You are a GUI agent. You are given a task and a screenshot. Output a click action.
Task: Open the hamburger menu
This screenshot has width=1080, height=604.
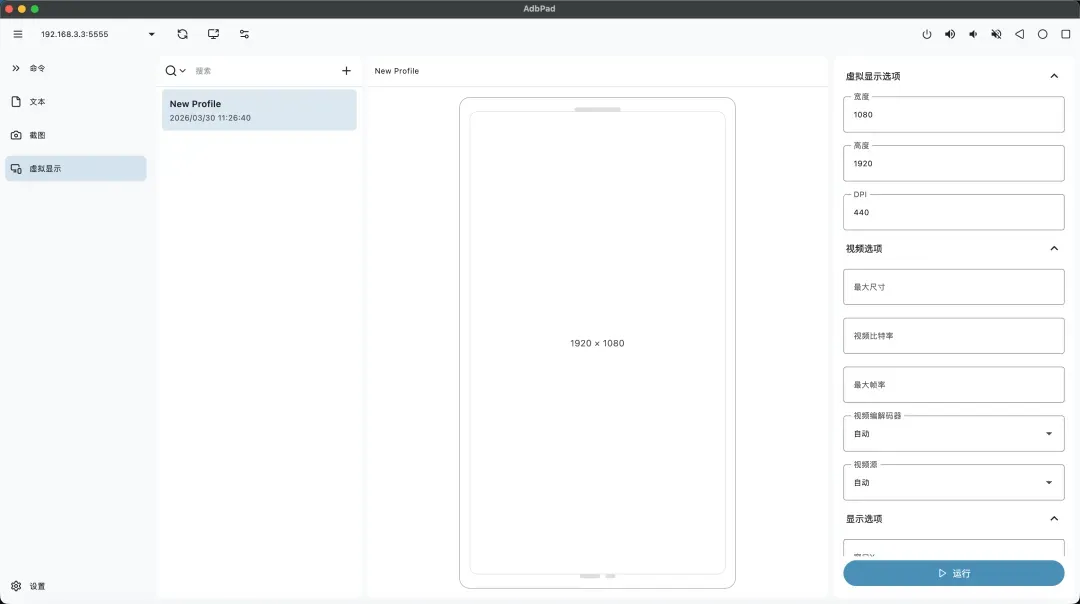click(x=18, y=34)
